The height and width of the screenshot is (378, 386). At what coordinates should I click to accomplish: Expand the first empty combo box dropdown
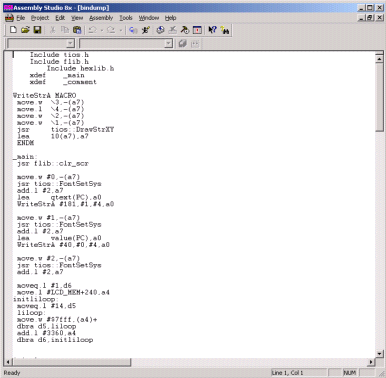[70, 43]
